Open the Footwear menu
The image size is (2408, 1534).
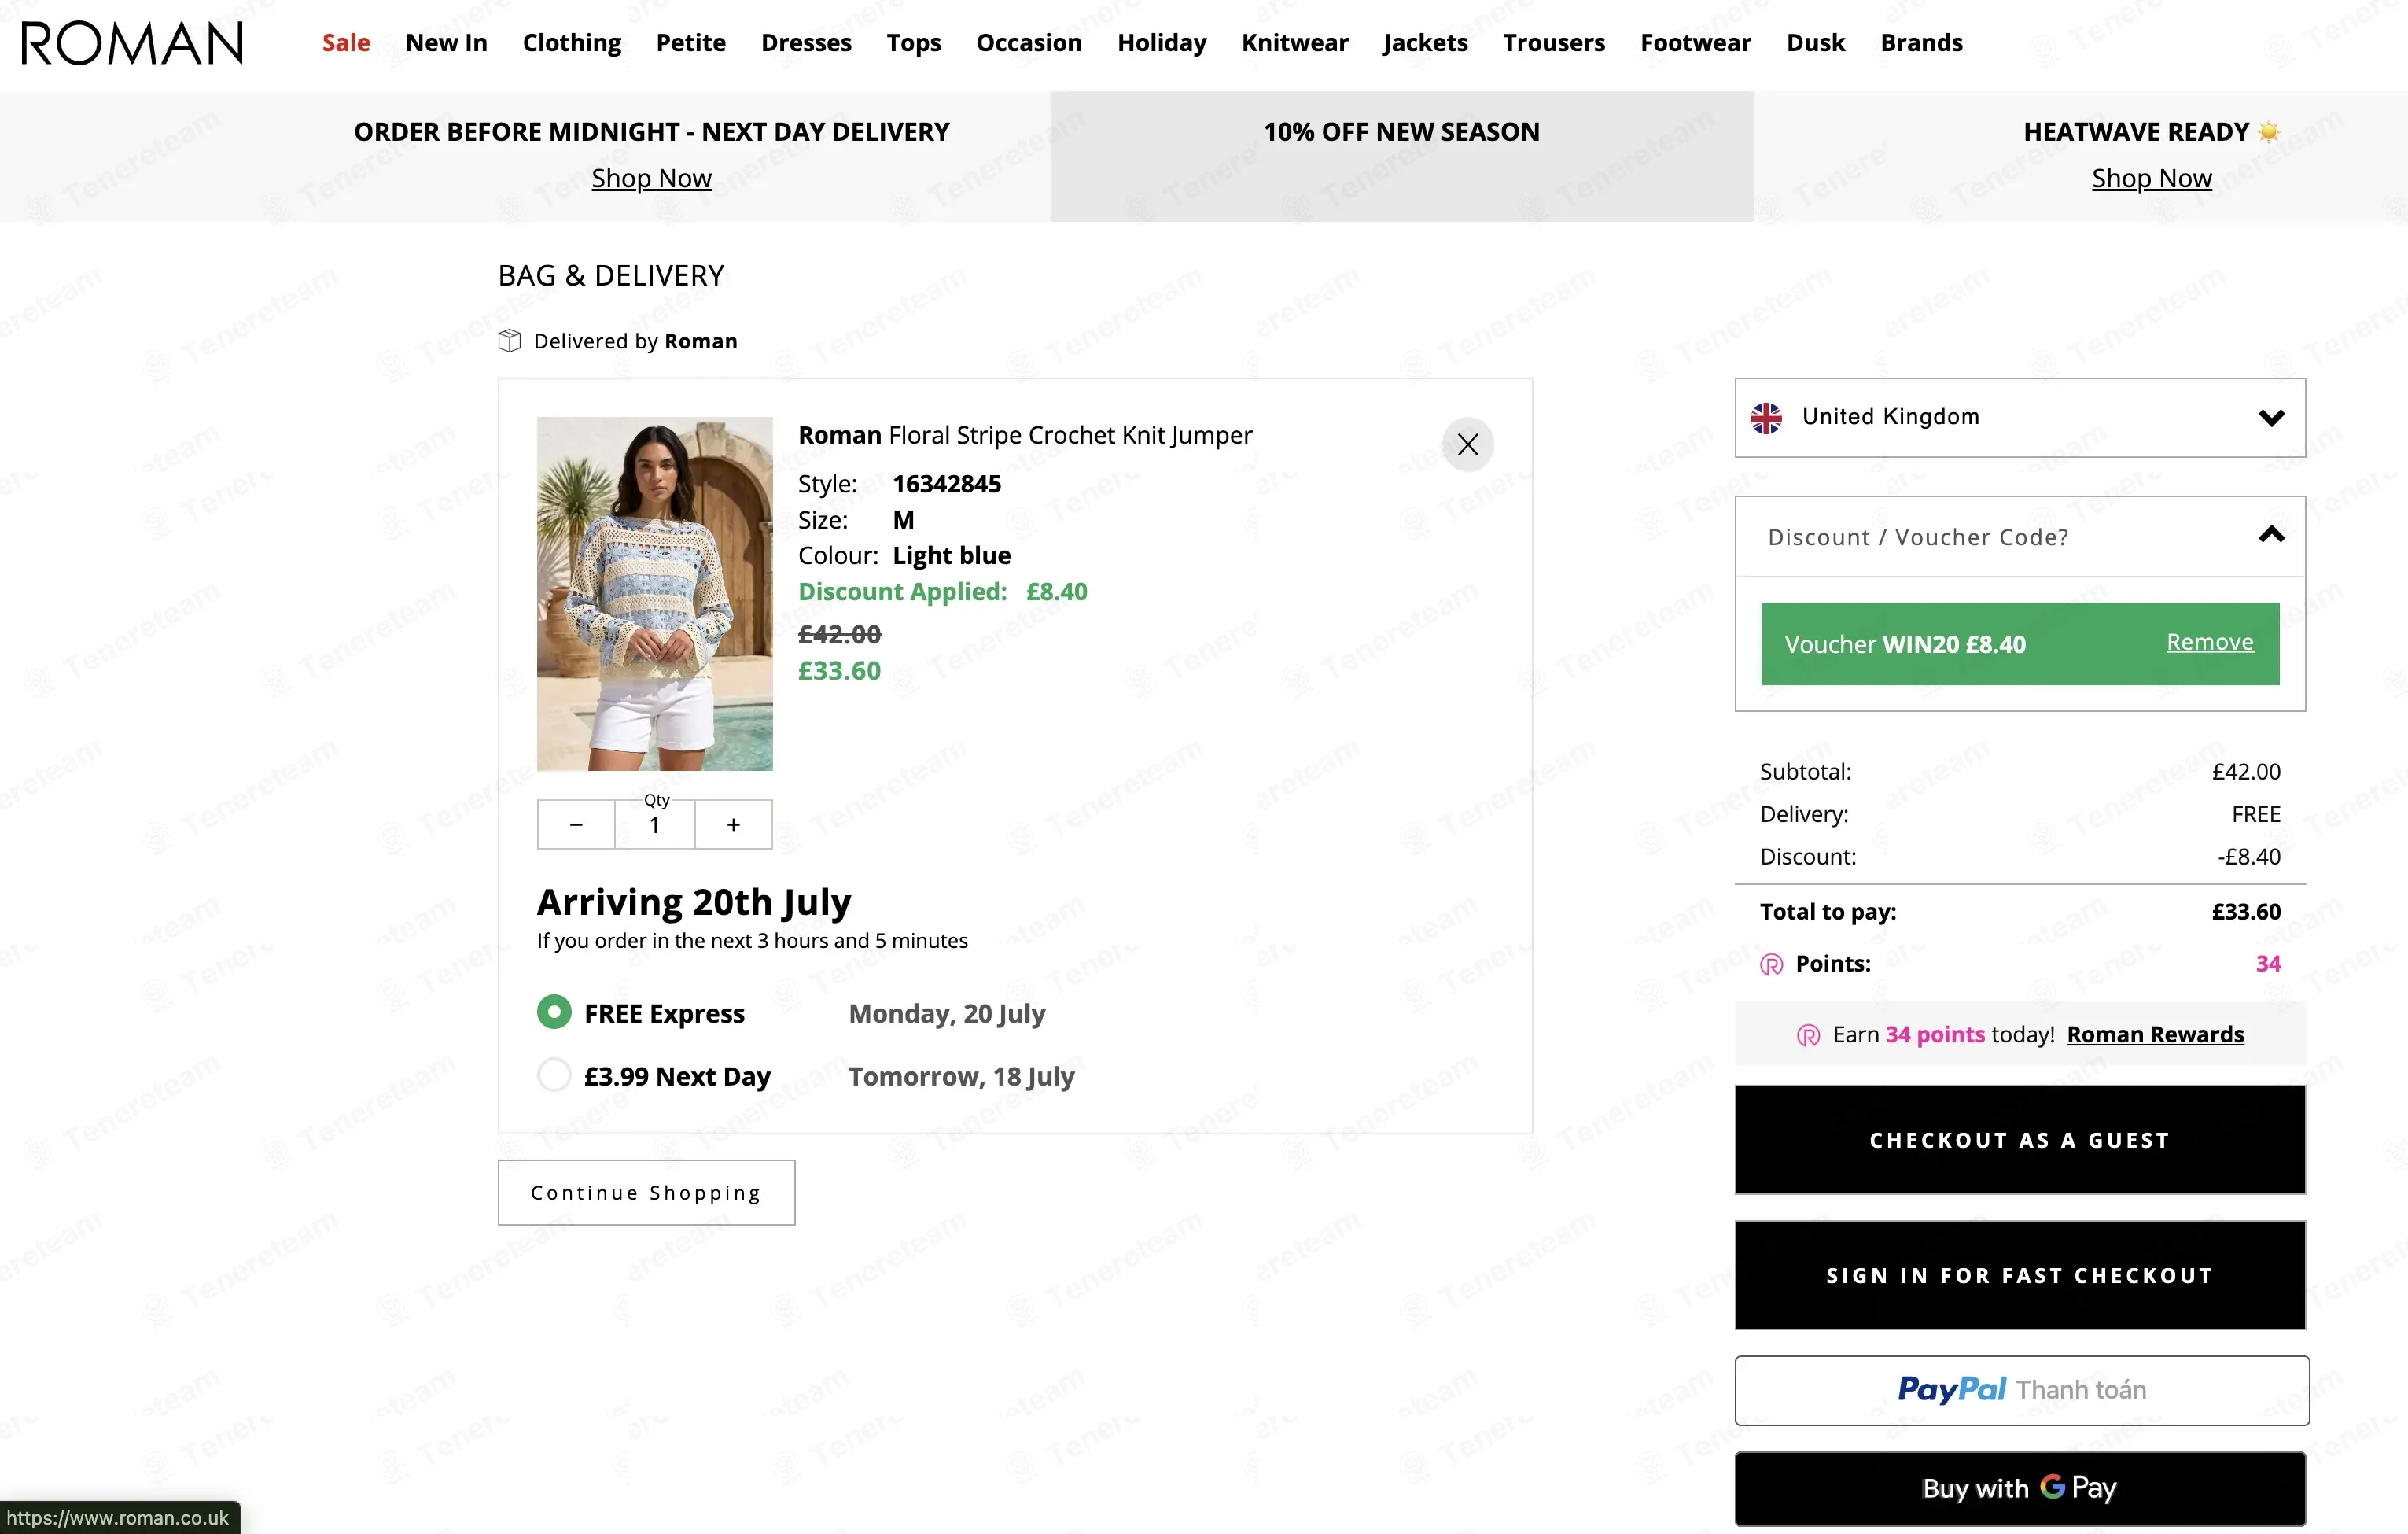click(1696, 43)
